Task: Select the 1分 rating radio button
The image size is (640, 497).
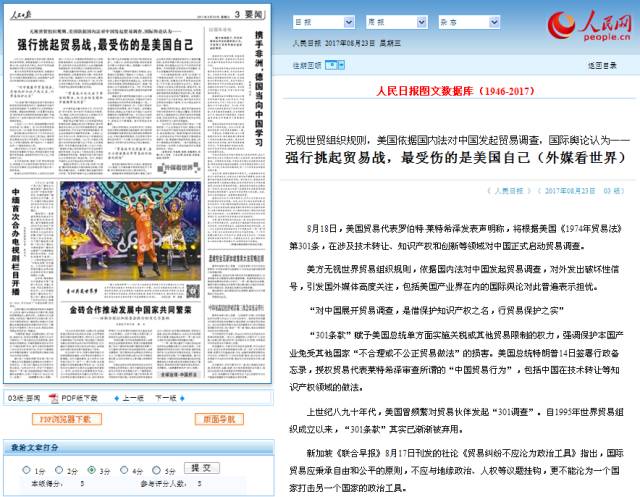Action: [27, 470]
